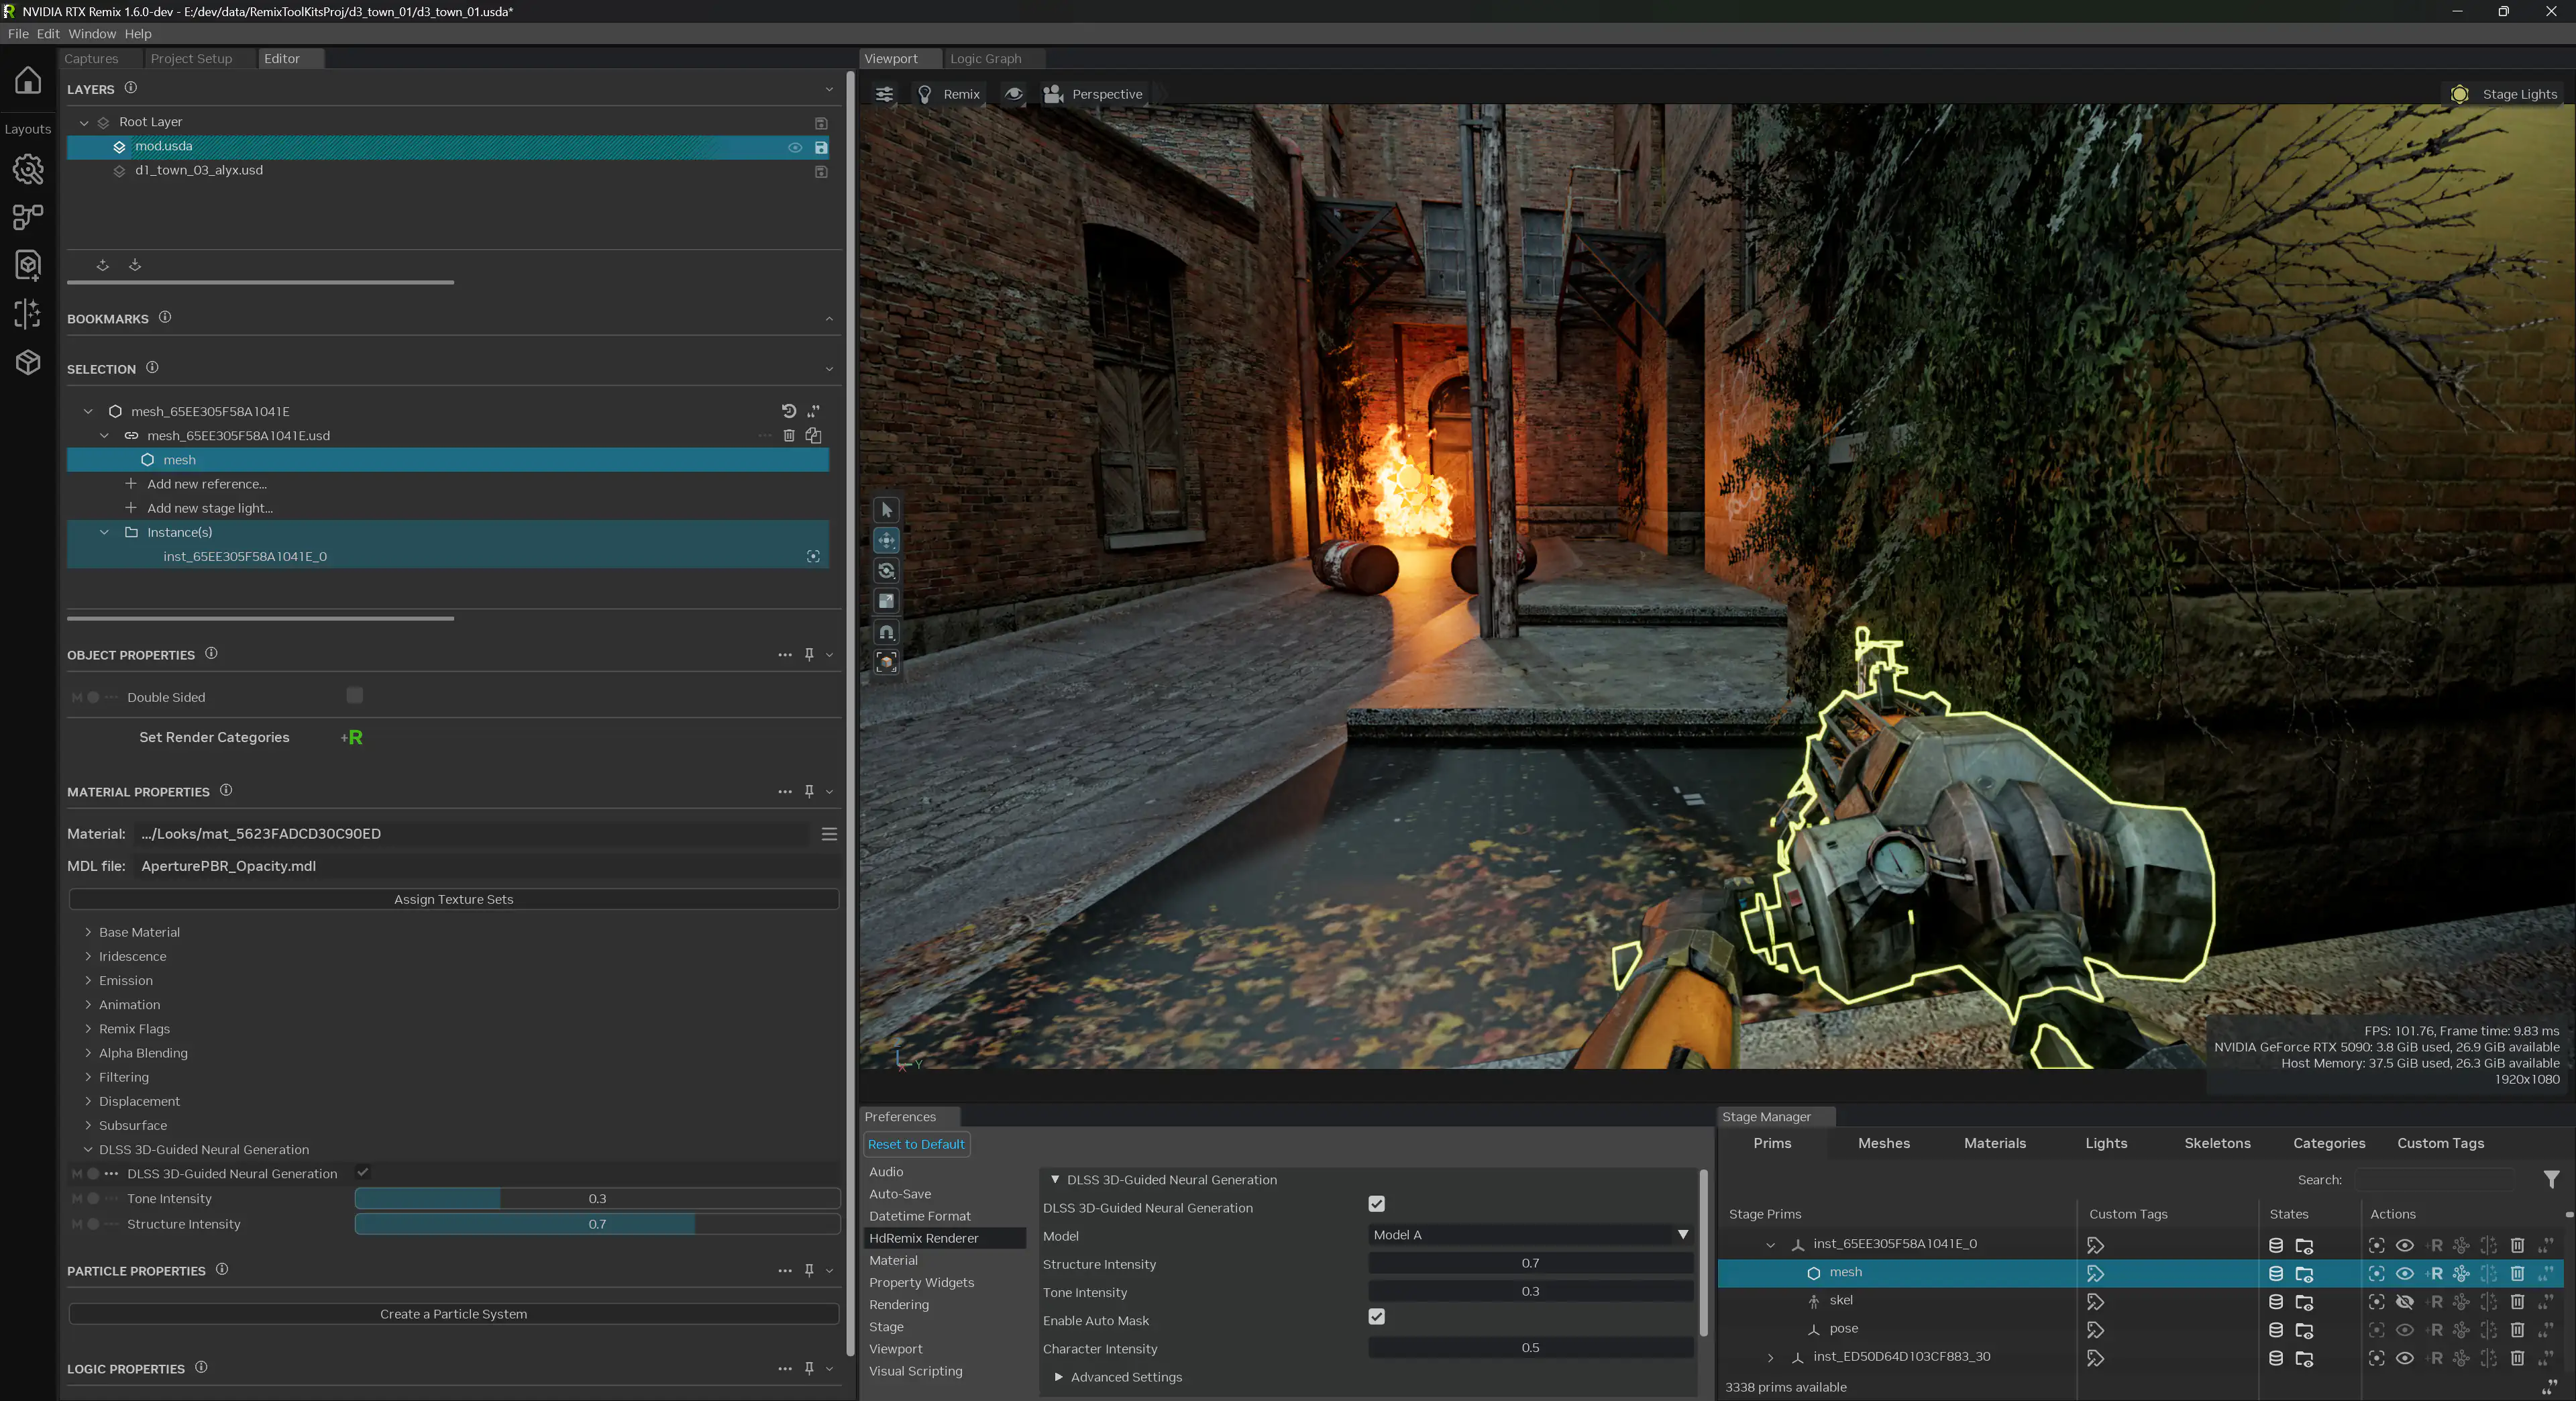This screenshot has height=1401, width=2576.
Task: Click the save icon on mod.usda layer
Action: point(821,147)
